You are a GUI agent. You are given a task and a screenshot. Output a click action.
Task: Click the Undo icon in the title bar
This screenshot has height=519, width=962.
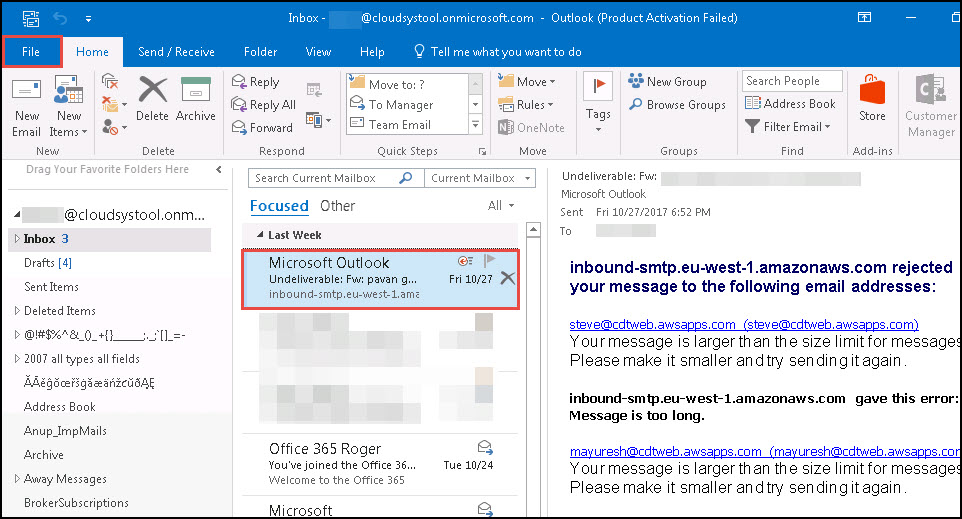(x=60, y=18)
